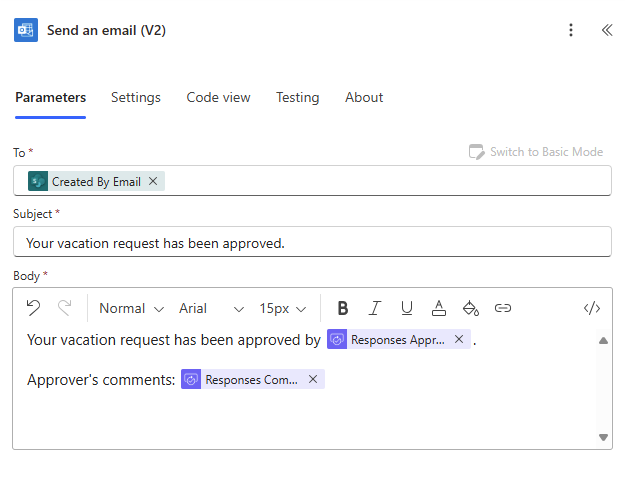Open the Arial font family dropdown

[211, 308]
